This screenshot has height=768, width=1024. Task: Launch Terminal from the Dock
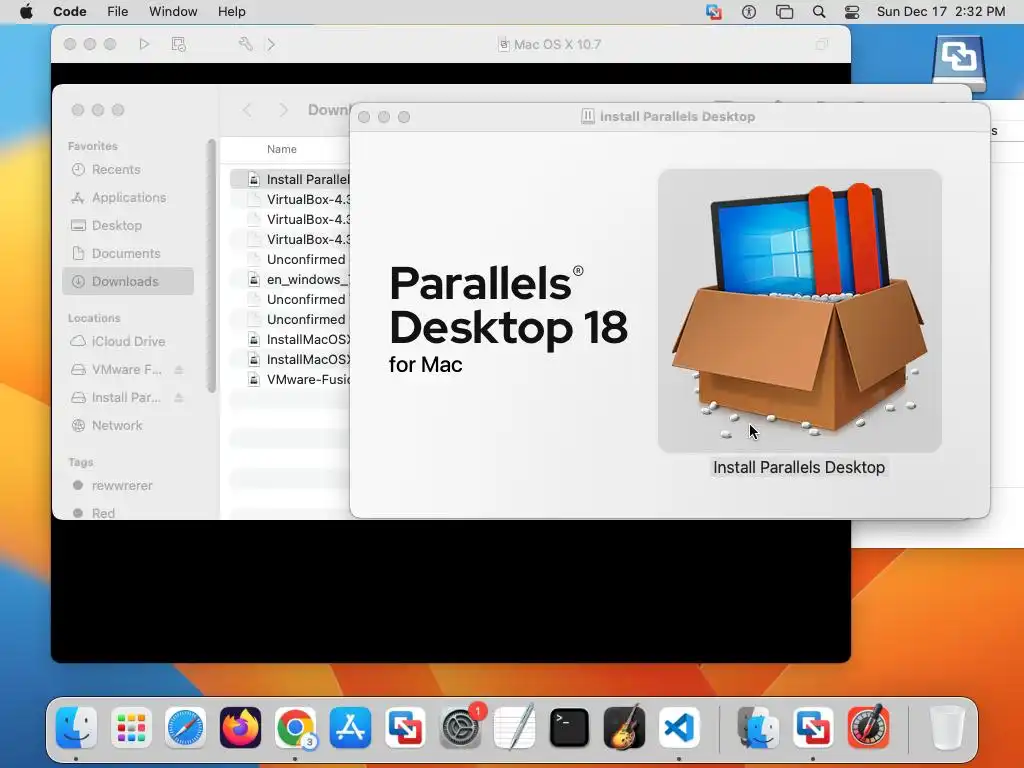point(569,727)
